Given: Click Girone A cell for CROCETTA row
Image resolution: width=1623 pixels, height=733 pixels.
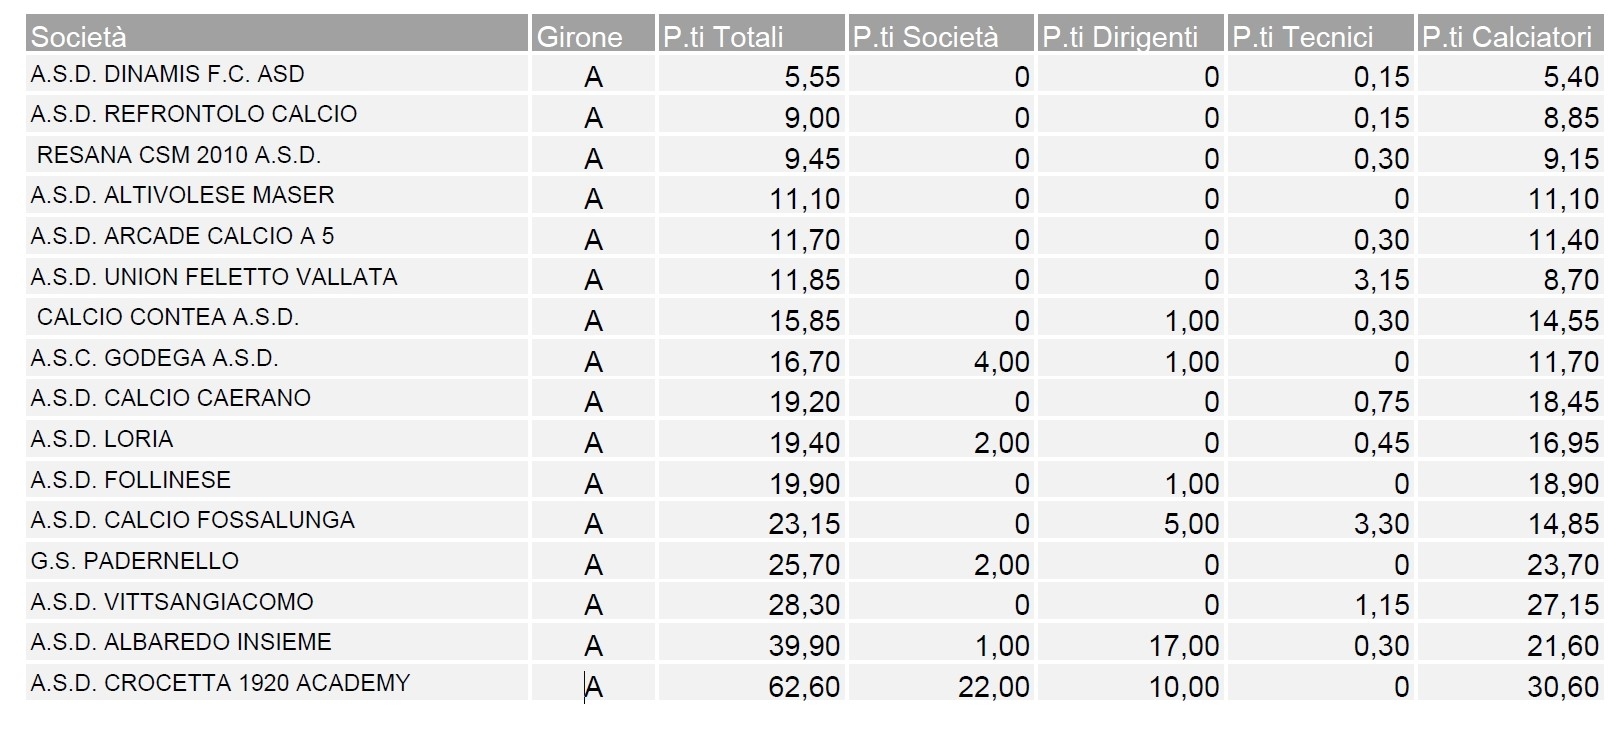Looking at the screenshot, I should [x=593, y=687].
